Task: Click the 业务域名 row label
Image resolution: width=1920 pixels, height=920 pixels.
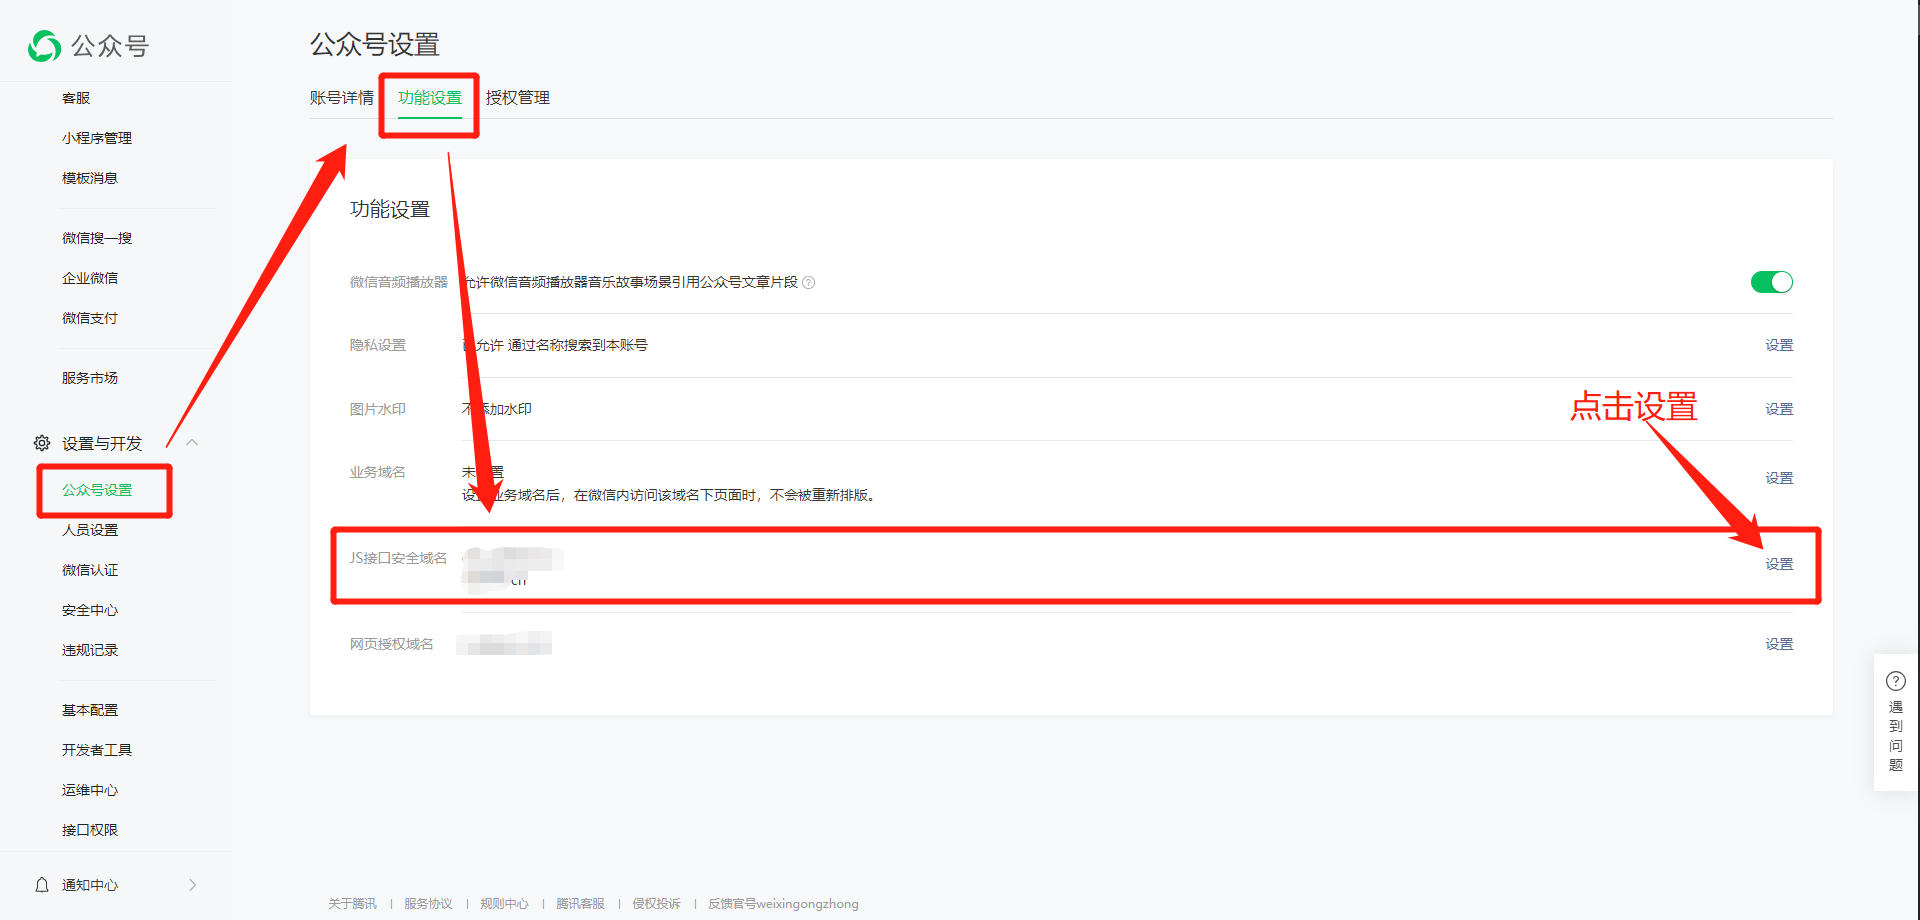Action: coord(378,472)
